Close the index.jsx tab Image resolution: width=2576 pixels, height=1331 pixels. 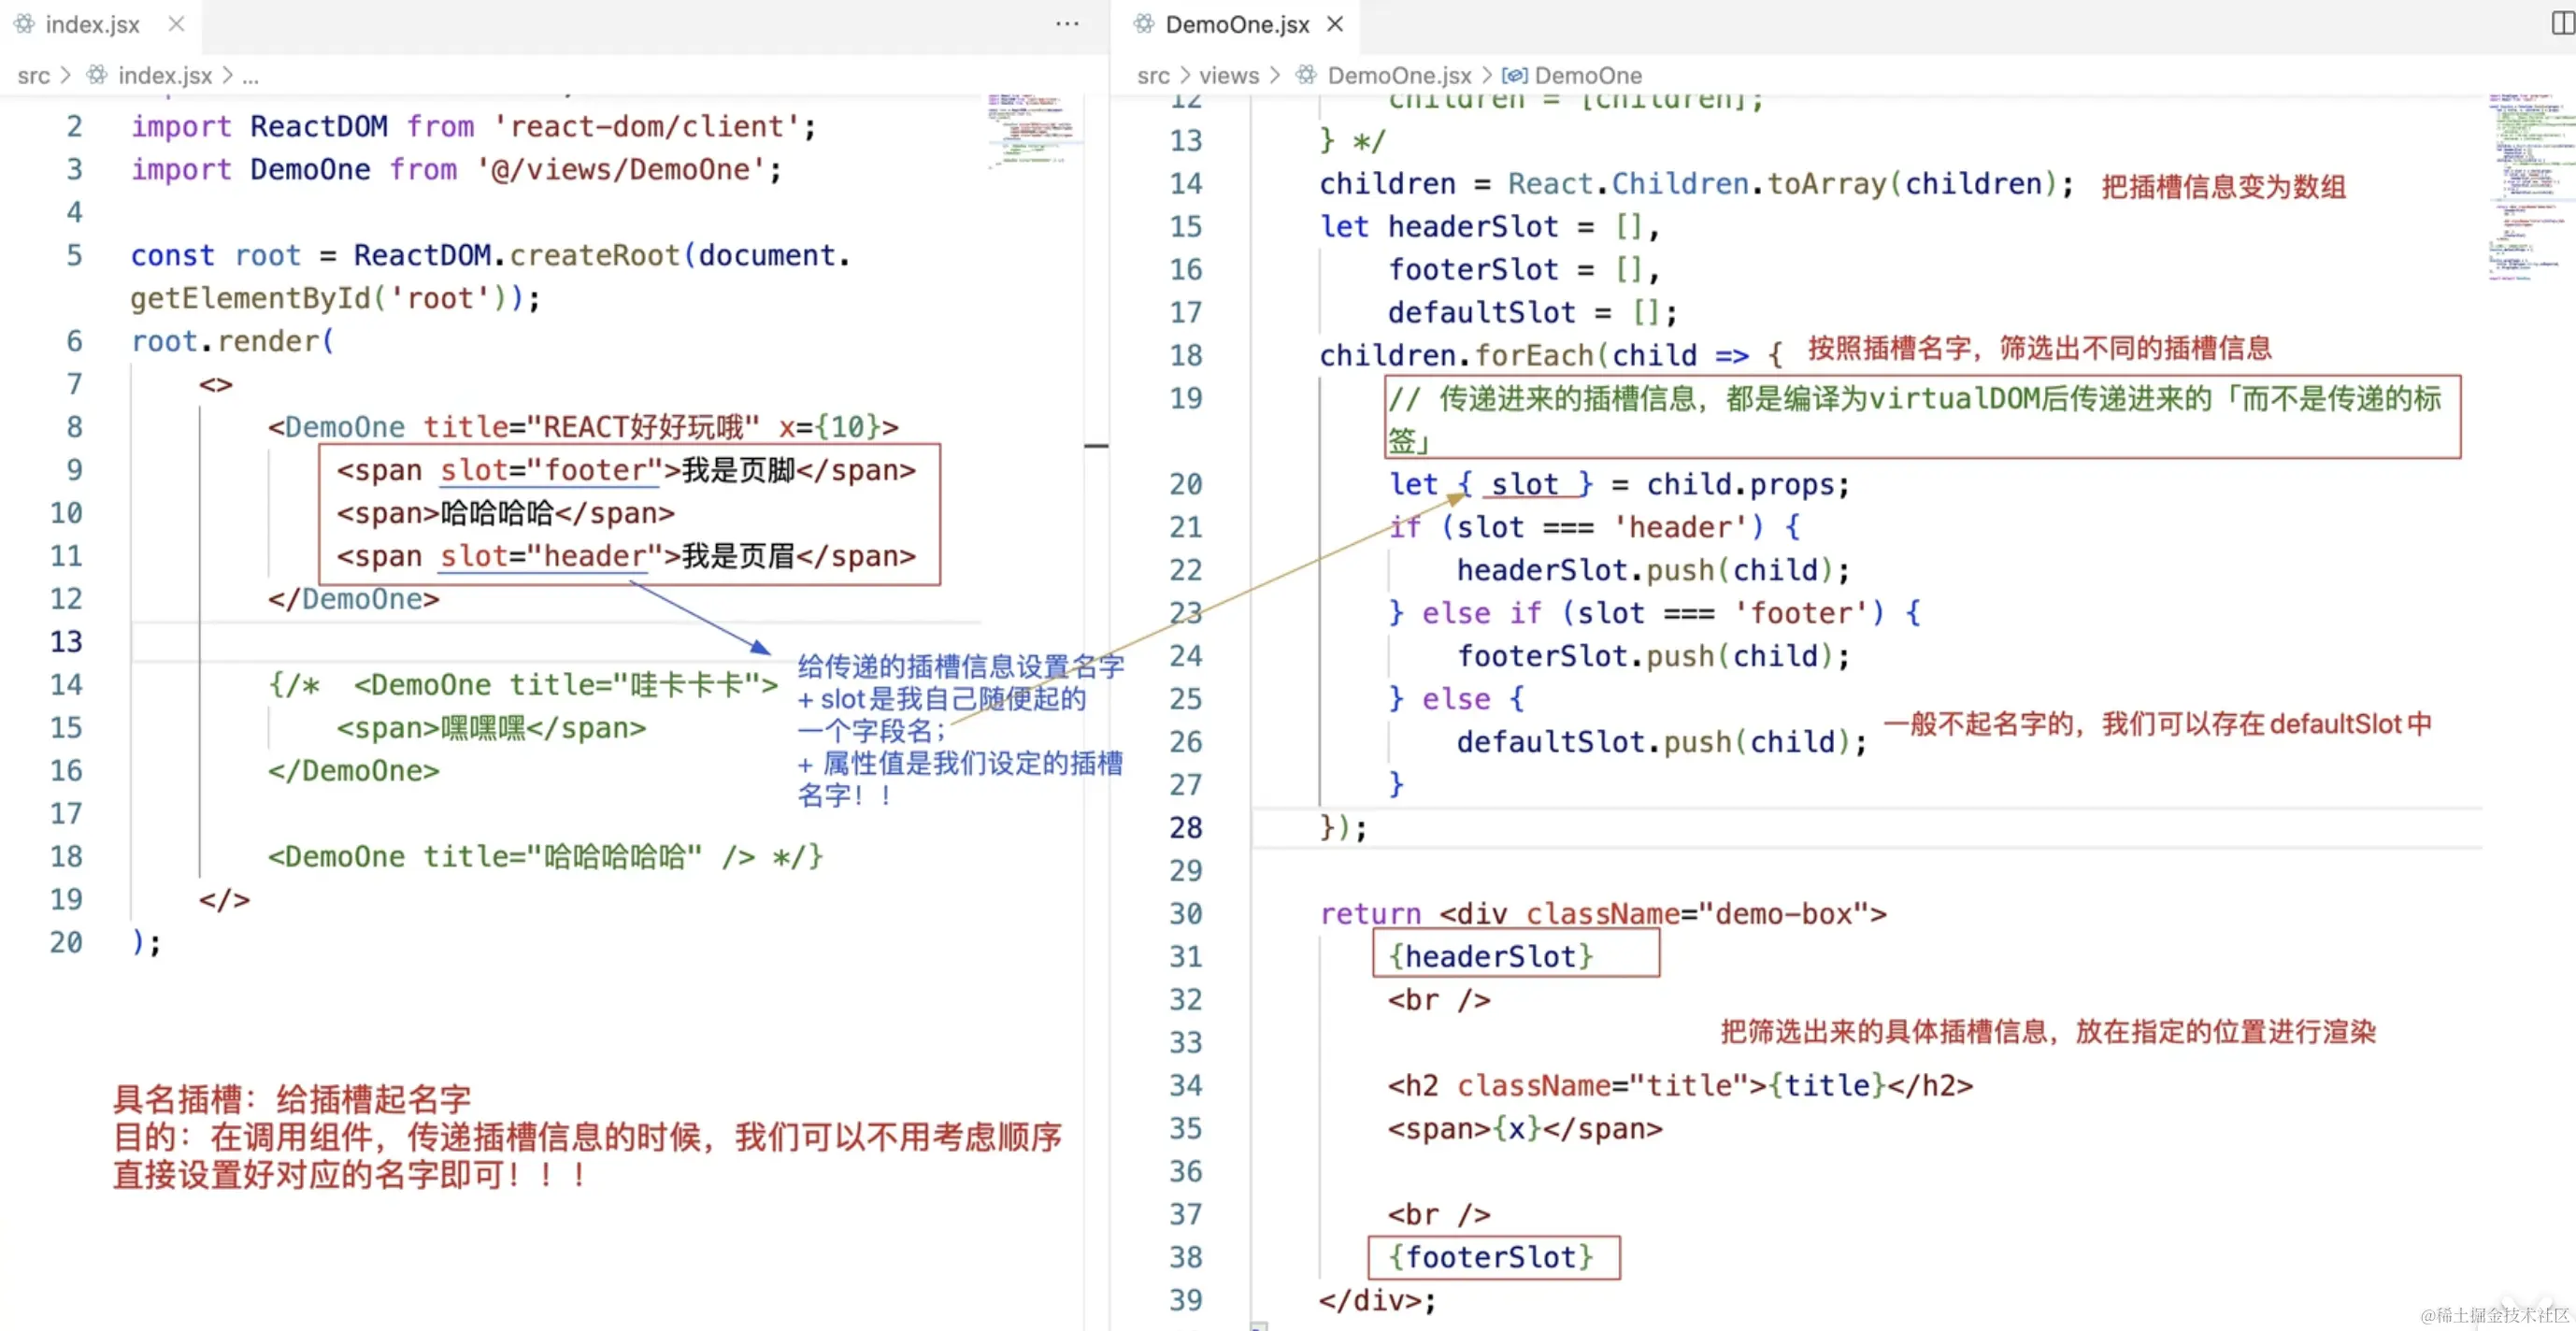[x=176, y=24]
